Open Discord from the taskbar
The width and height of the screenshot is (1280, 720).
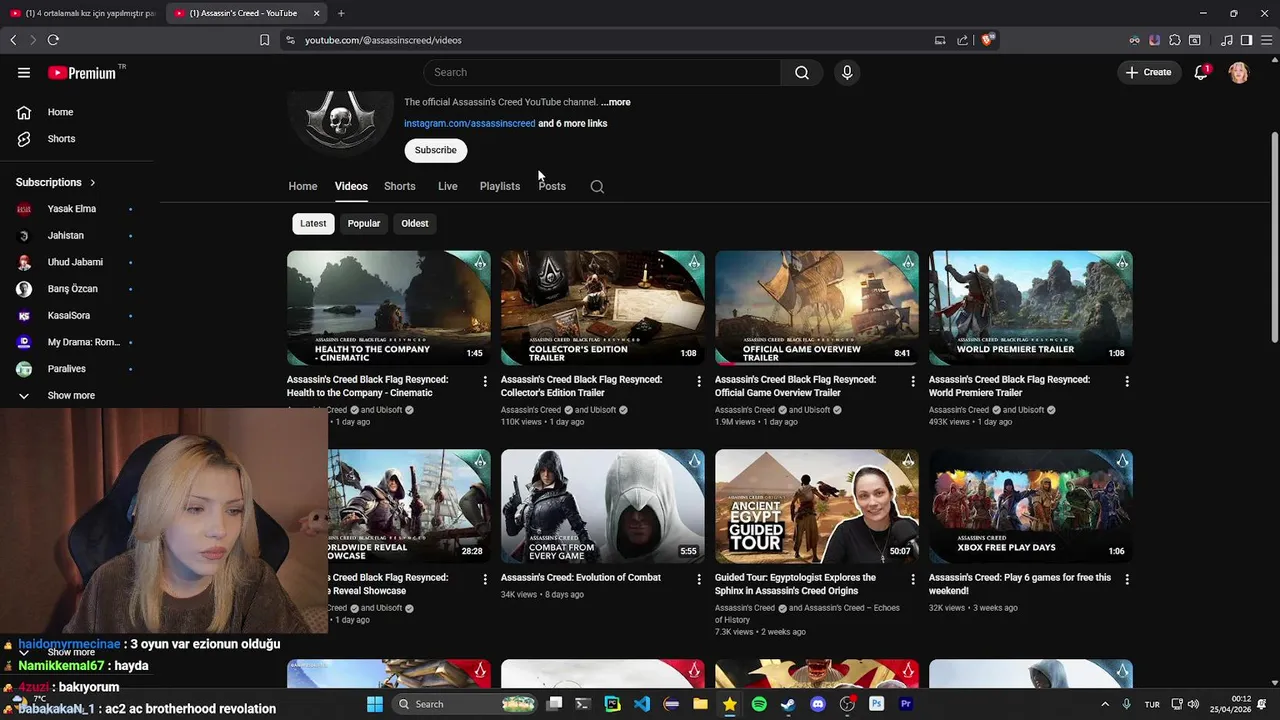point(818,704)
